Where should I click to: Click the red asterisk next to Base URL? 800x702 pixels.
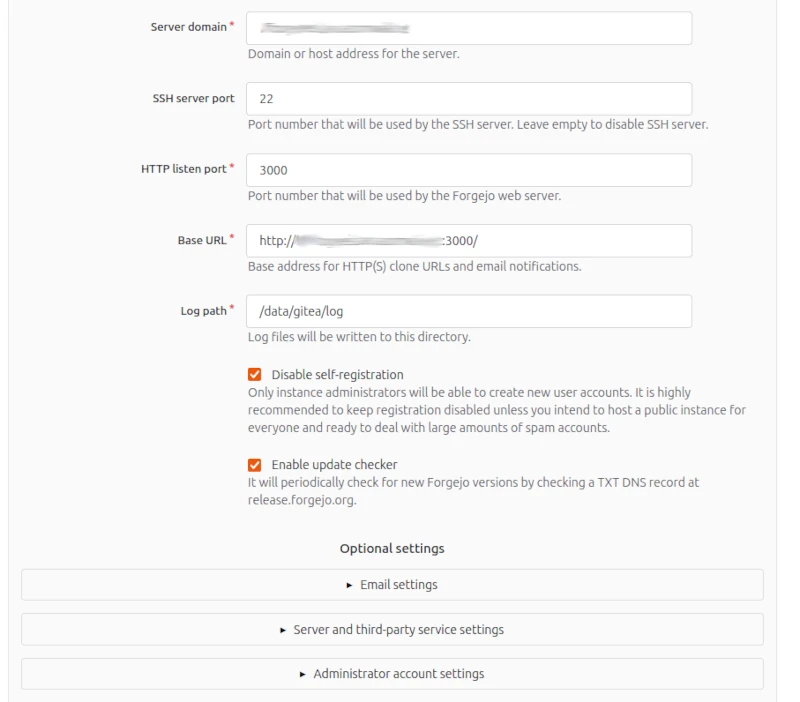(231, 237)
